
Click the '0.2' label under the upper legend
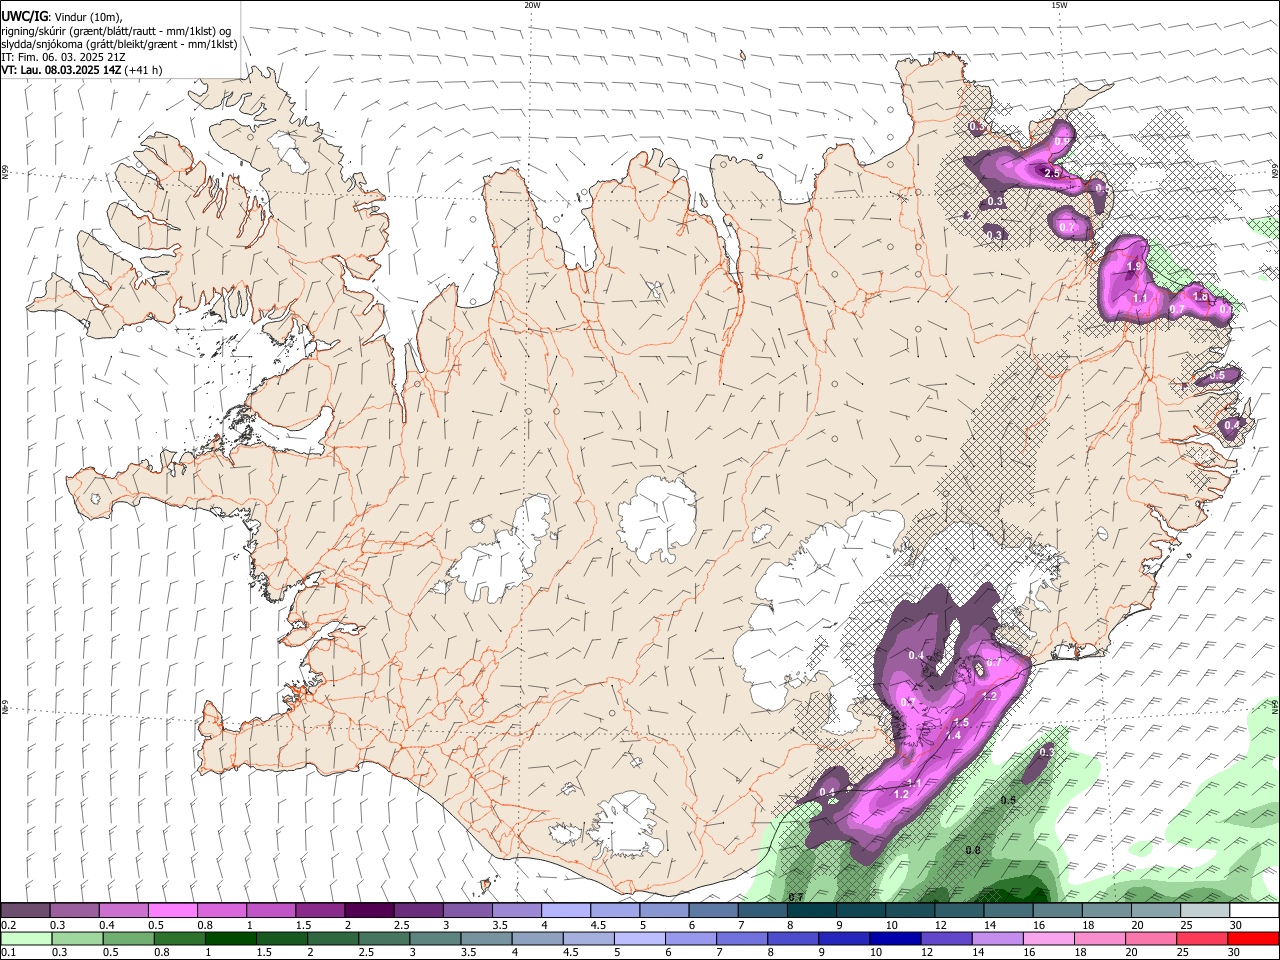pyautogui.click(x=8, y=925)
